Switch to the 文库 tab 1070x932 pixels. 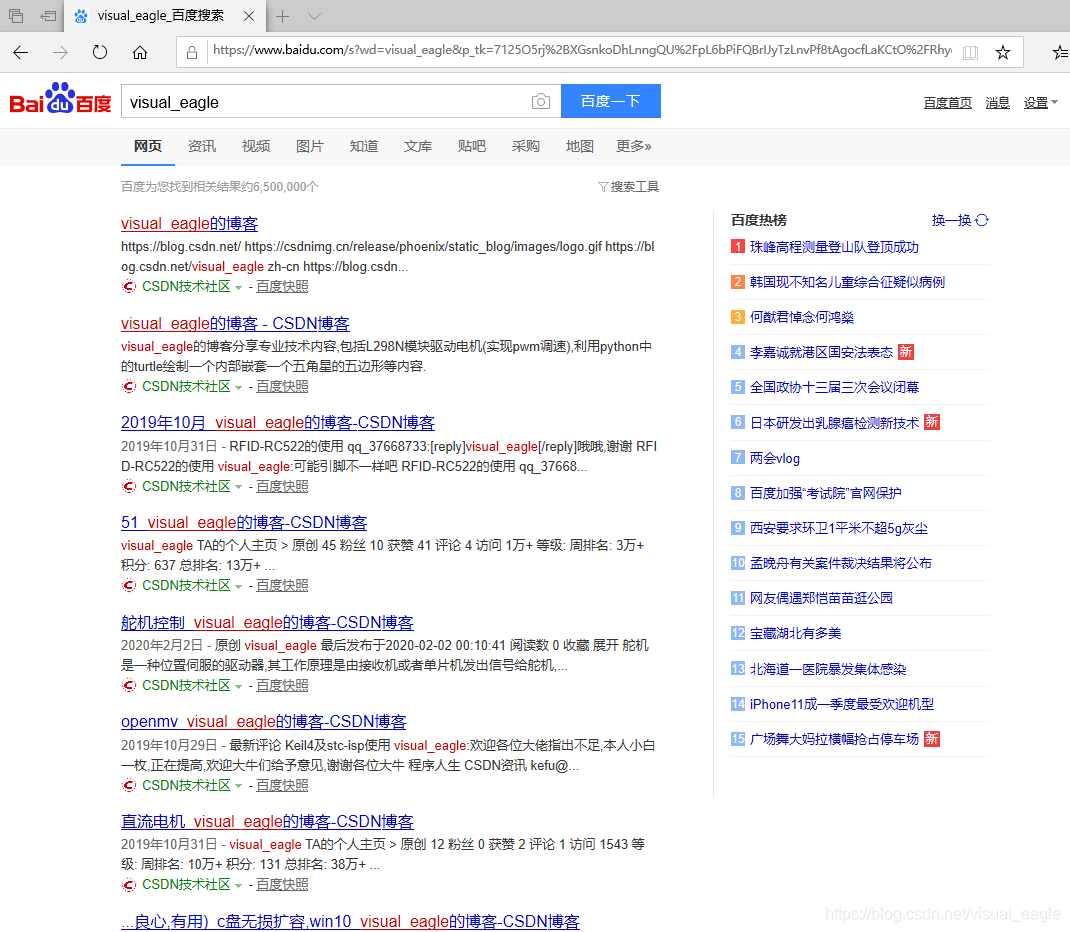click(418, 146)
